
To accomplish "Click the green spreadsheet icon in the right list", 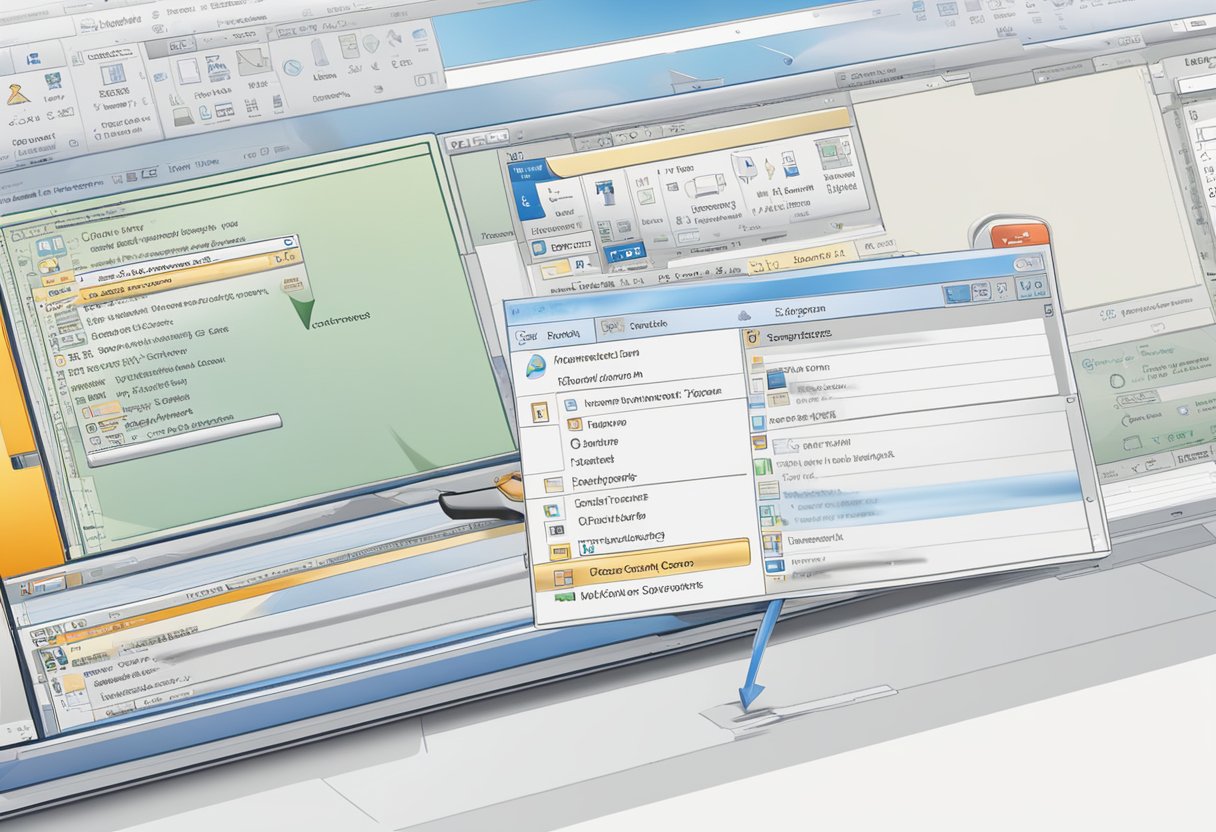I will [x=763, y=466].
